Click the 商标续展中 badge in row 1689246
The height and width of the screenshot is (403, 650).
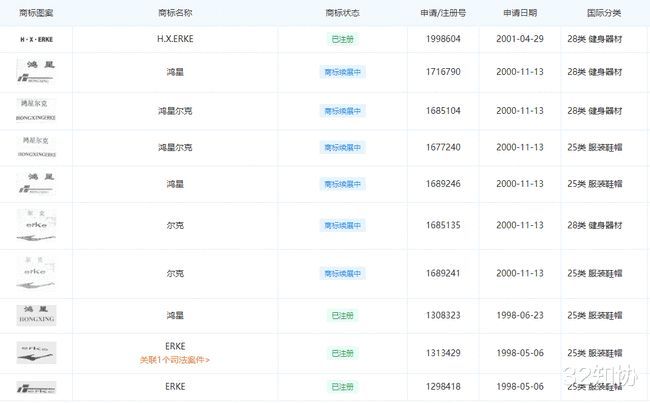[342, 184]
